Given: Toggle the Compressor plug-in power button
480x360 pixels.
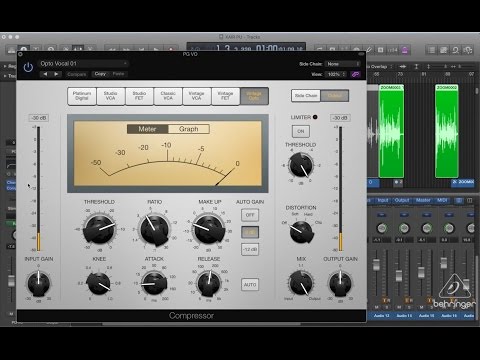Looking at the screenshot, I should pos(28,68).
